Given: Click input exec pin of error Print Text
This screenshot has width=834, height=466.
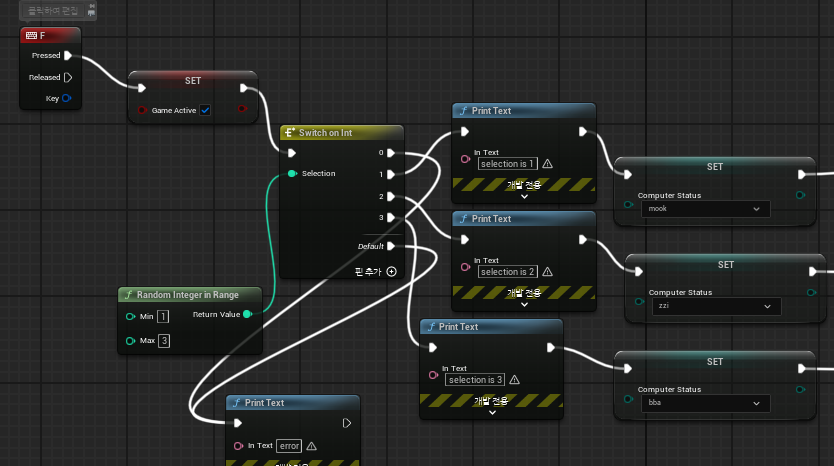Looking at the screenshot, I should 238,423.
